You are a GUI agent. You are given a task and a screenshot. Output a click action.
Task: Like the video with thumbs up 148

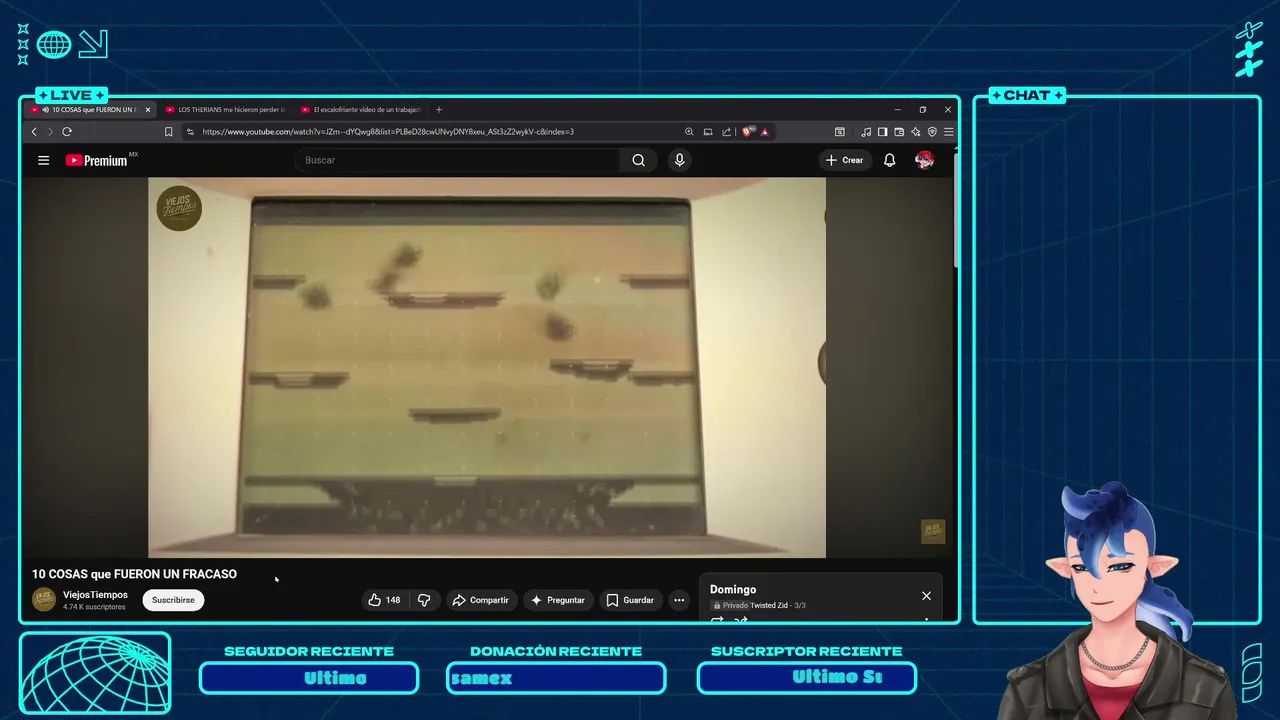(x=384, y=600)
